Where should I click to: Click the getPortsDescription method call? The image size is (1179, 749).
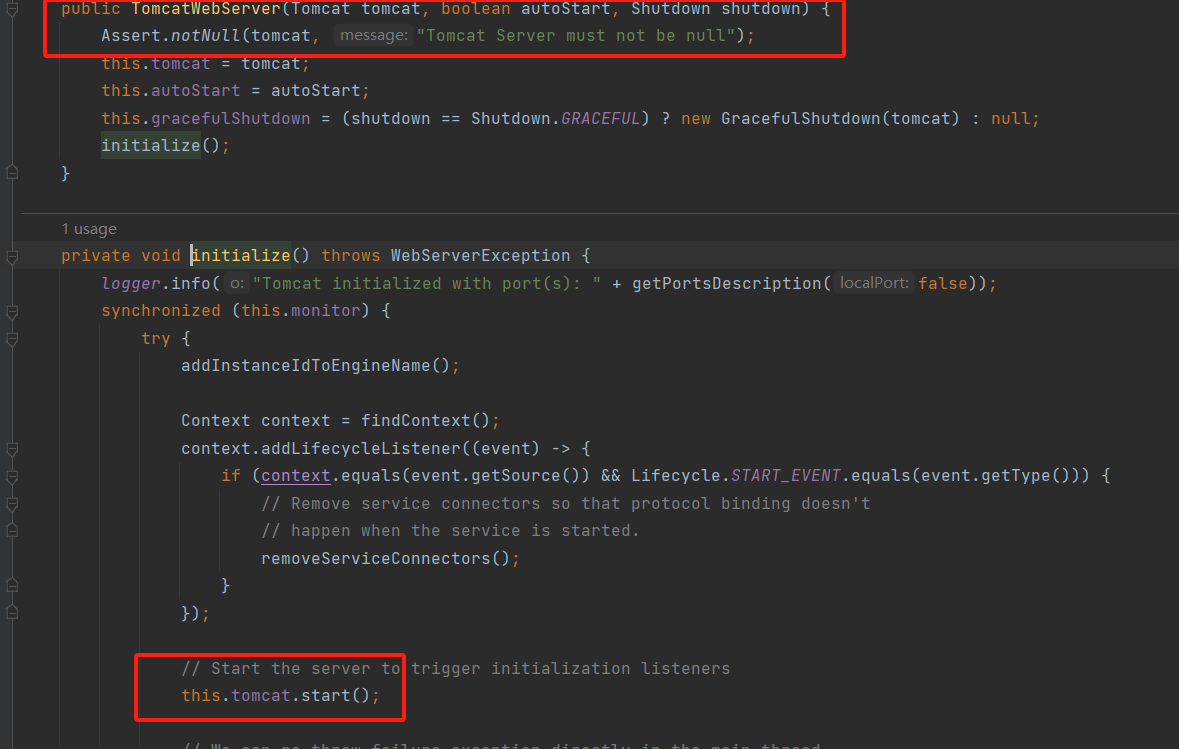coord(726,284)
